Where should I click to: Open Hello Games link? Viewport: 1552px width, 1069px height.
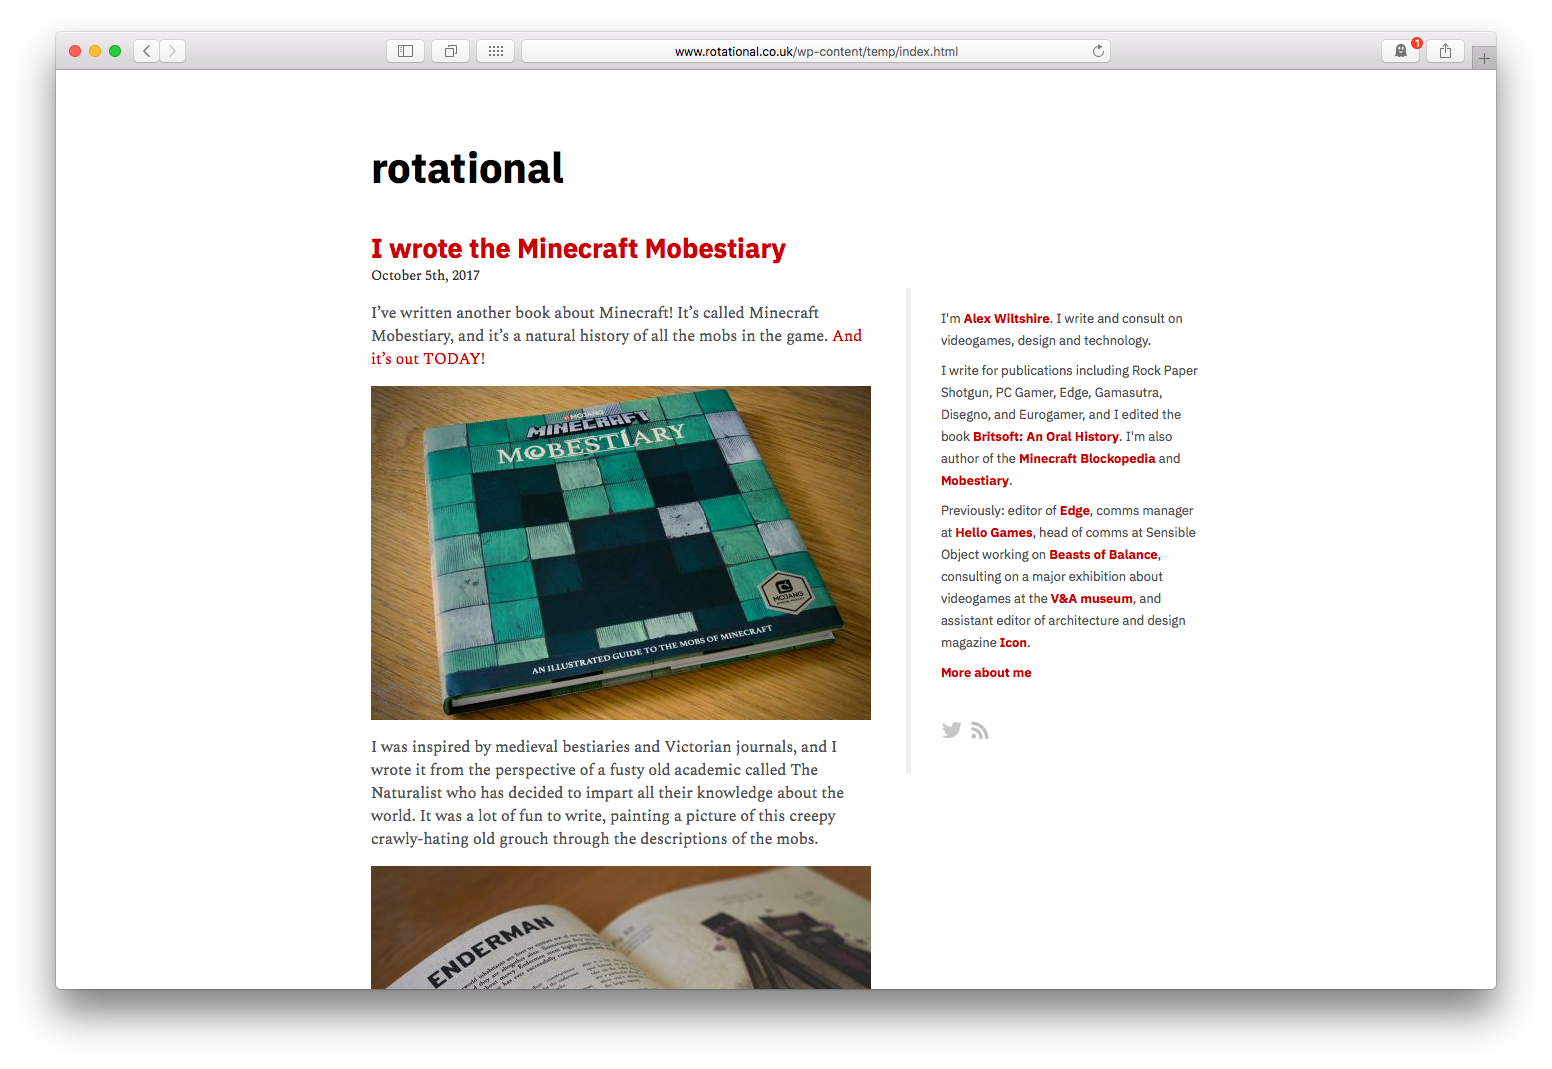[993, 533]
